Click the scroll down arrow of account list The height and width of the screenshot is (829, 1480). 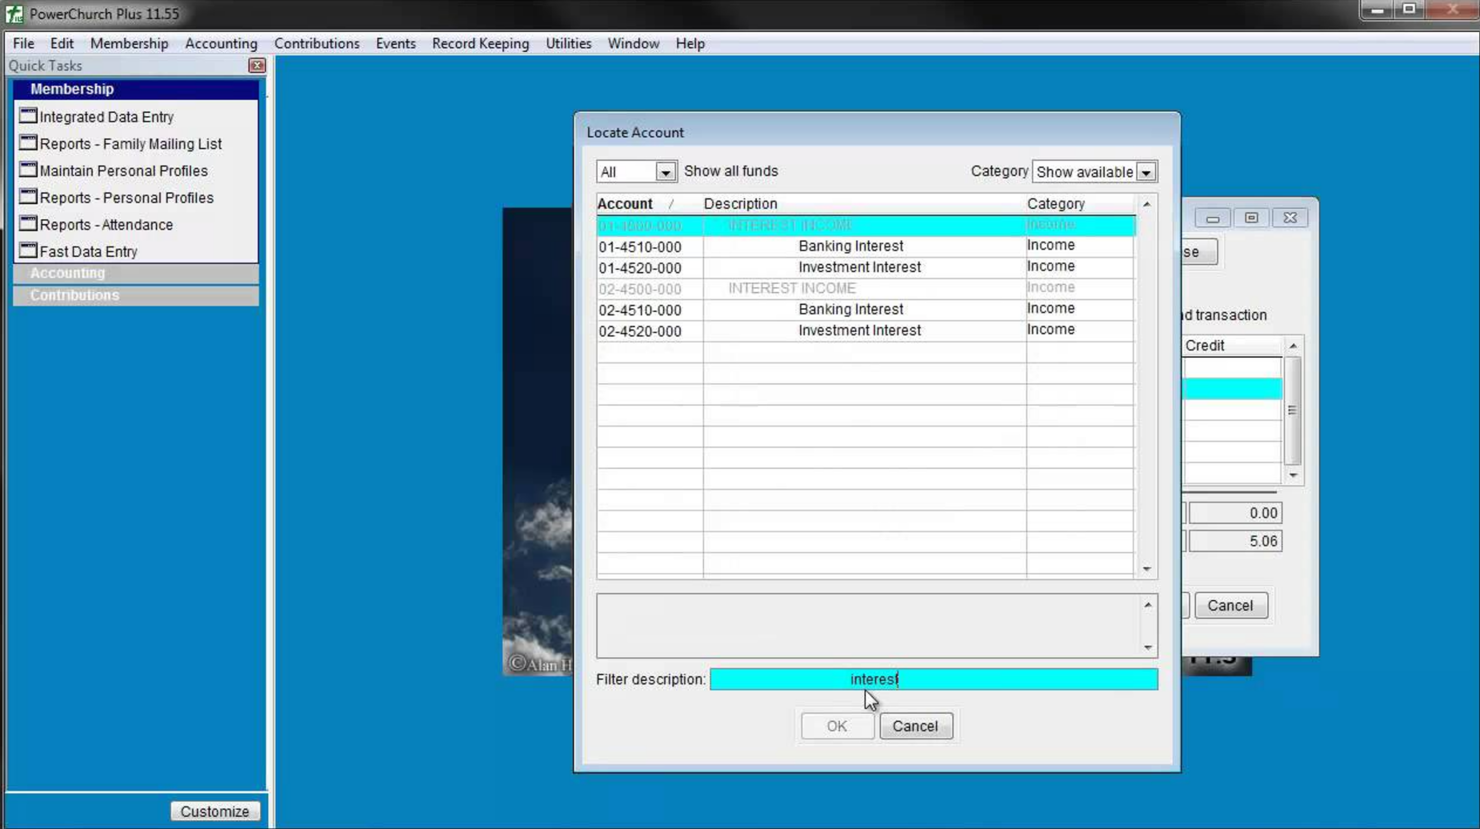(x=1147, y=569)
